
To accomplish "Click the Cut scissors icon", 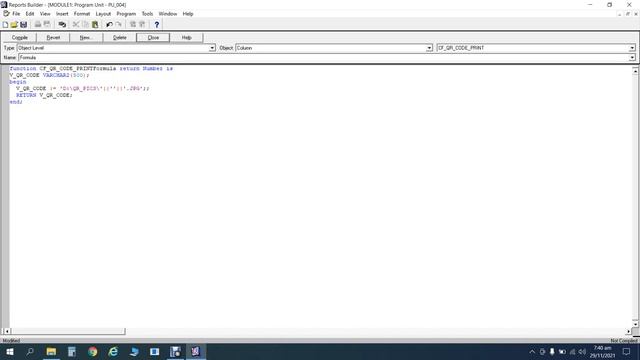I will pos(76,24).
